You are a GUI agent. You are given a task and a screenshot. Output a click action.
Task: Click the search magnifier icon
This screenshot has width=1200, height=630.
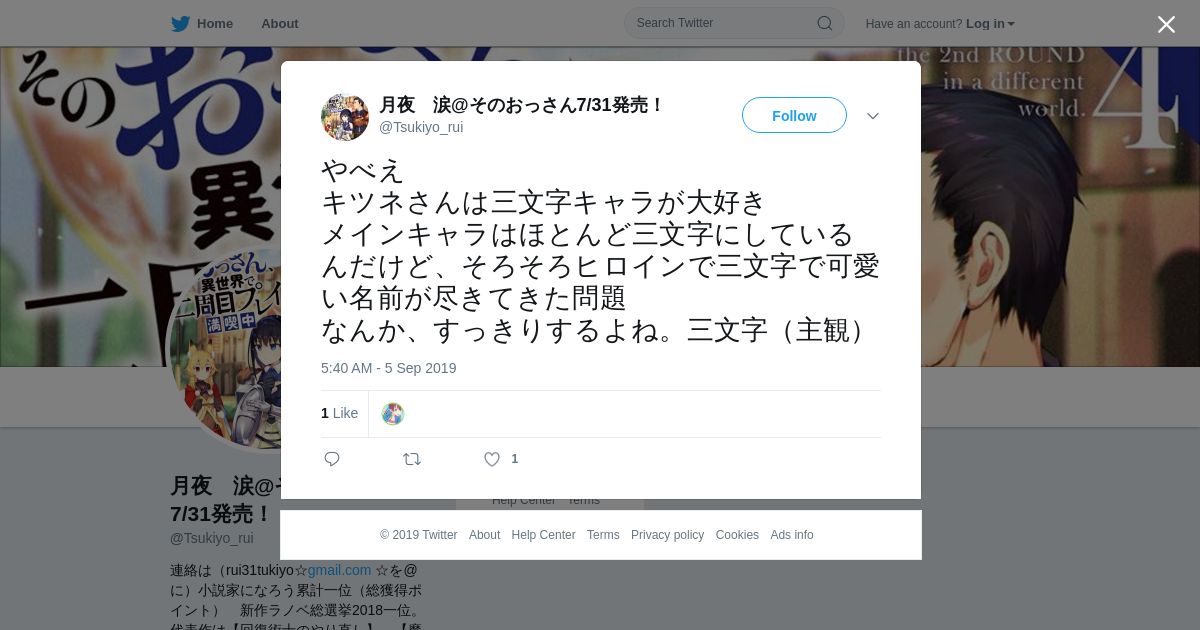[824, 23]
